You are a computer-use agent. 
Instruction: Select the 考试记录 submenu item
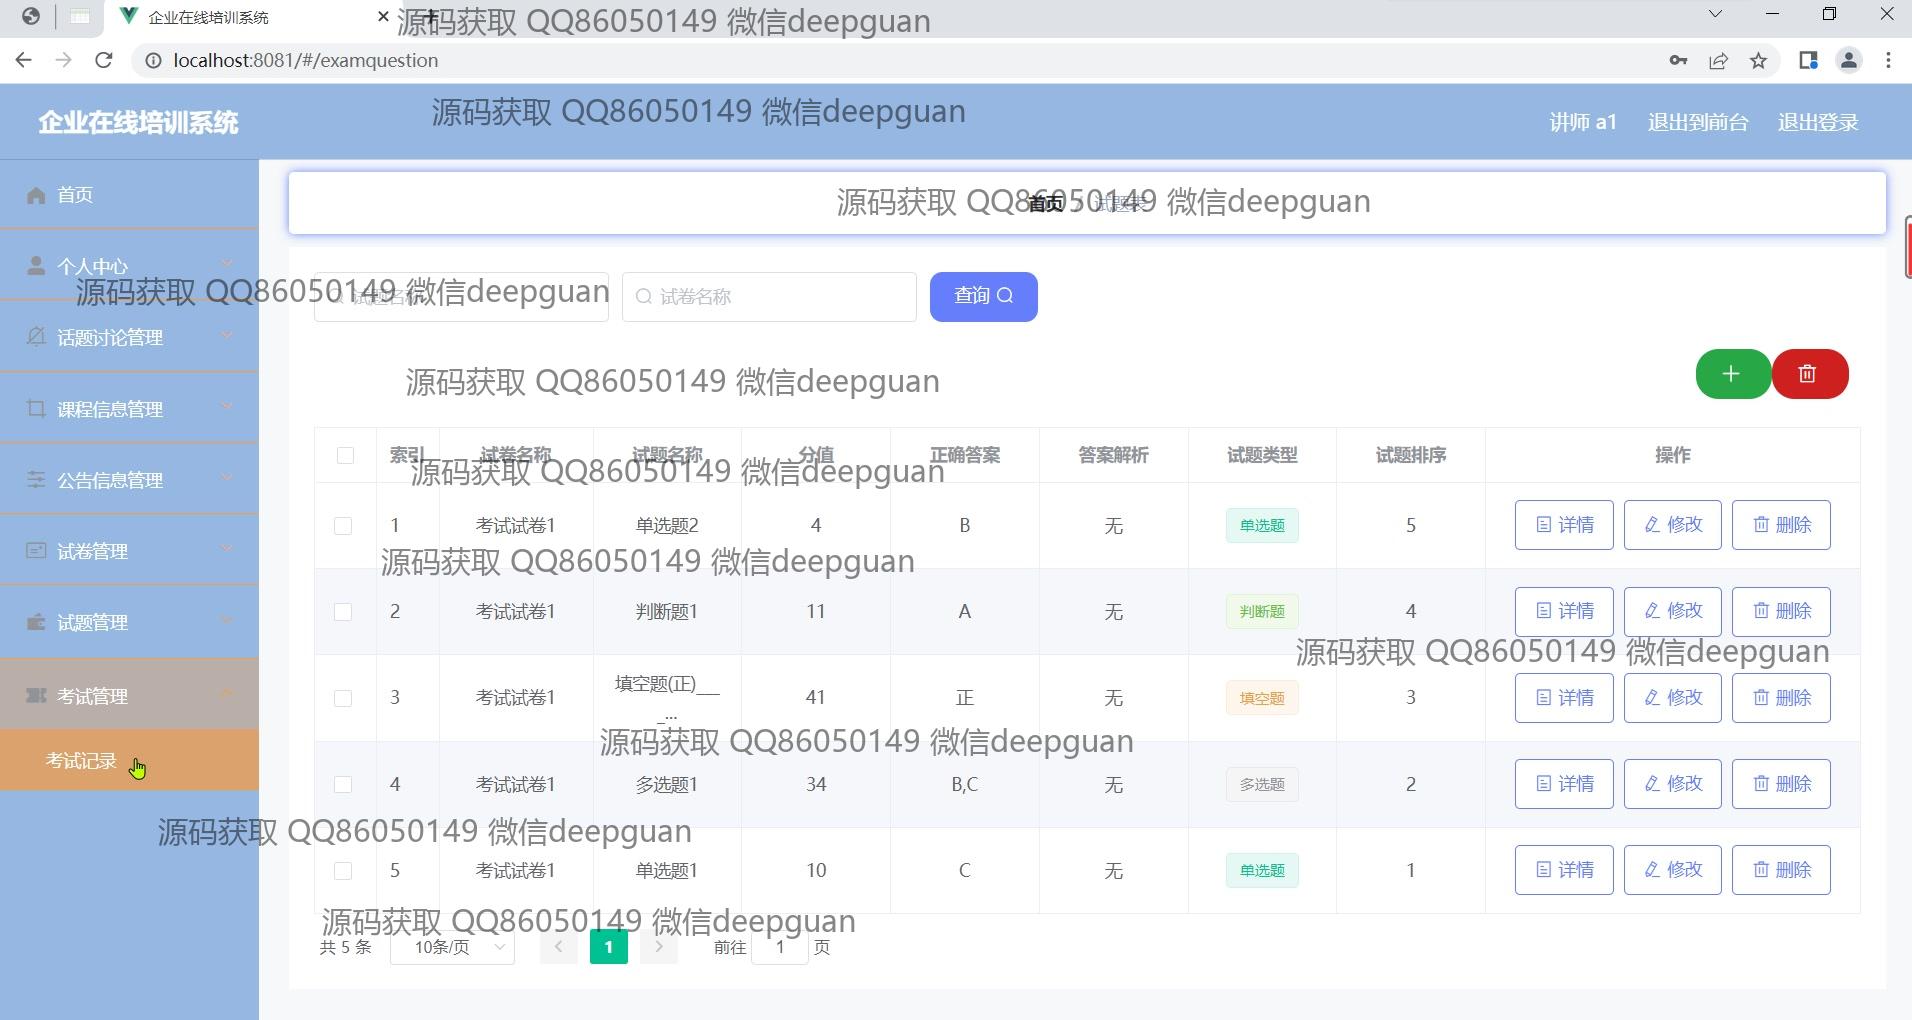[81, 761]
